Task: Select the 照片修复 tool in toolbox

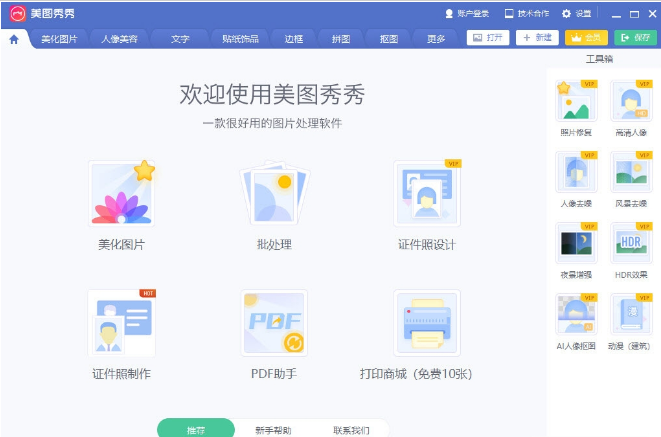Action: point(576,102)
